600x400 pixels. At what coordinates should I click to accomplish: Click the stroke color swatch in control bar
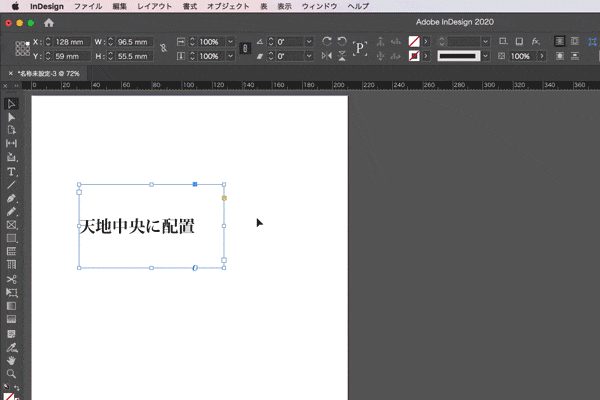pyautogui.click(x=414, y=56)
